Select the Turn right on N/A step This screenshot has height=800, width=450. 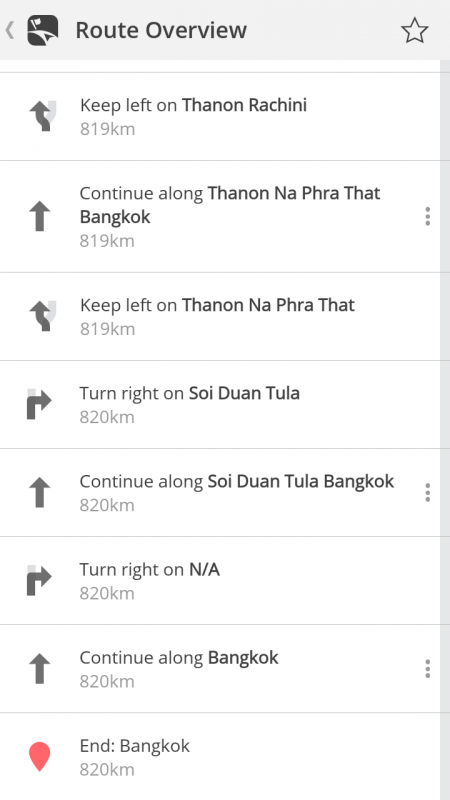220,581
